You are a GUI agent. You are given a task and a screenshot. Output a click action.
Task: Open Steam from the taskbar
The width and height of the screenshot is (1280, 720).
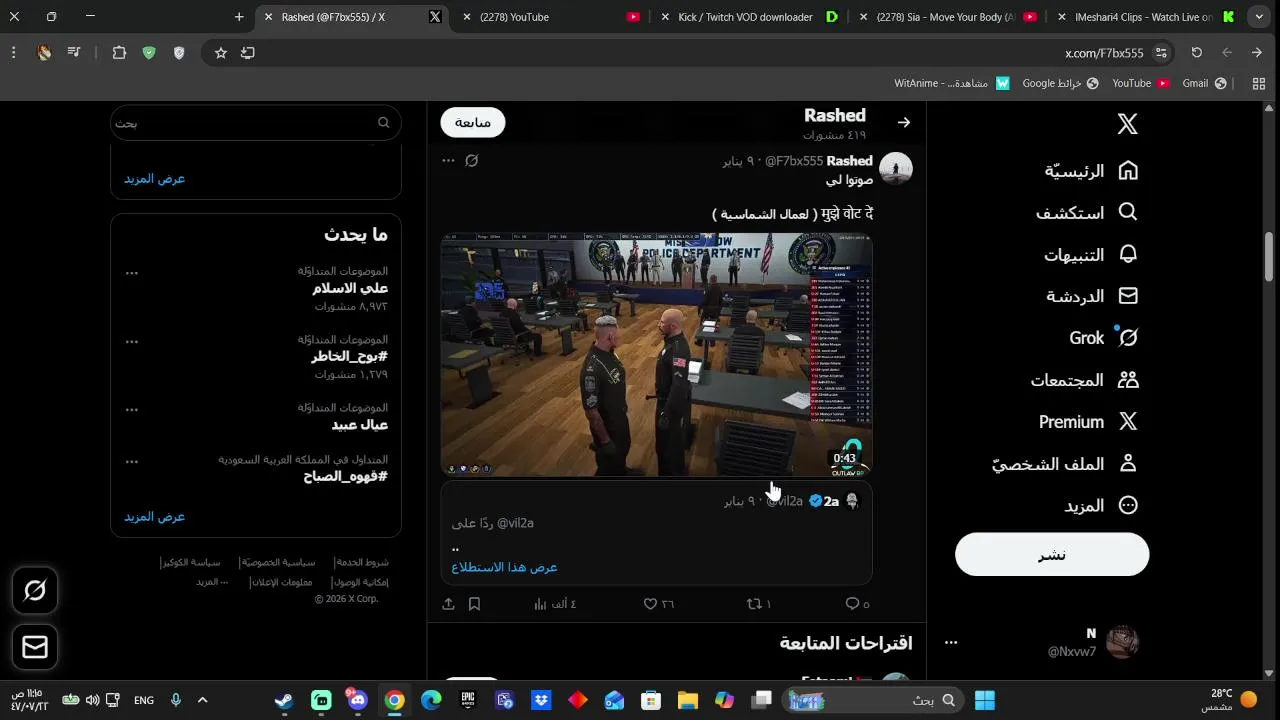pos(284,700)
